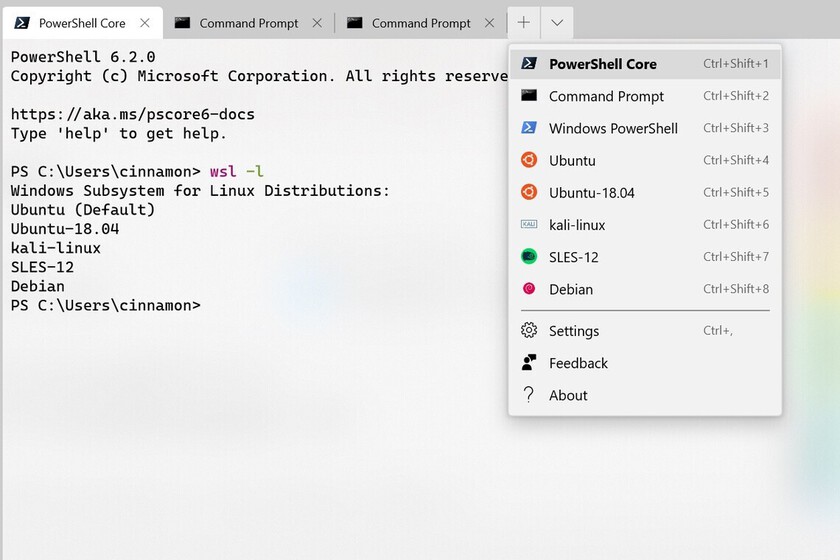
Task: Open the Ubuntu-18.04 profile
Action: tap(645, 192)
